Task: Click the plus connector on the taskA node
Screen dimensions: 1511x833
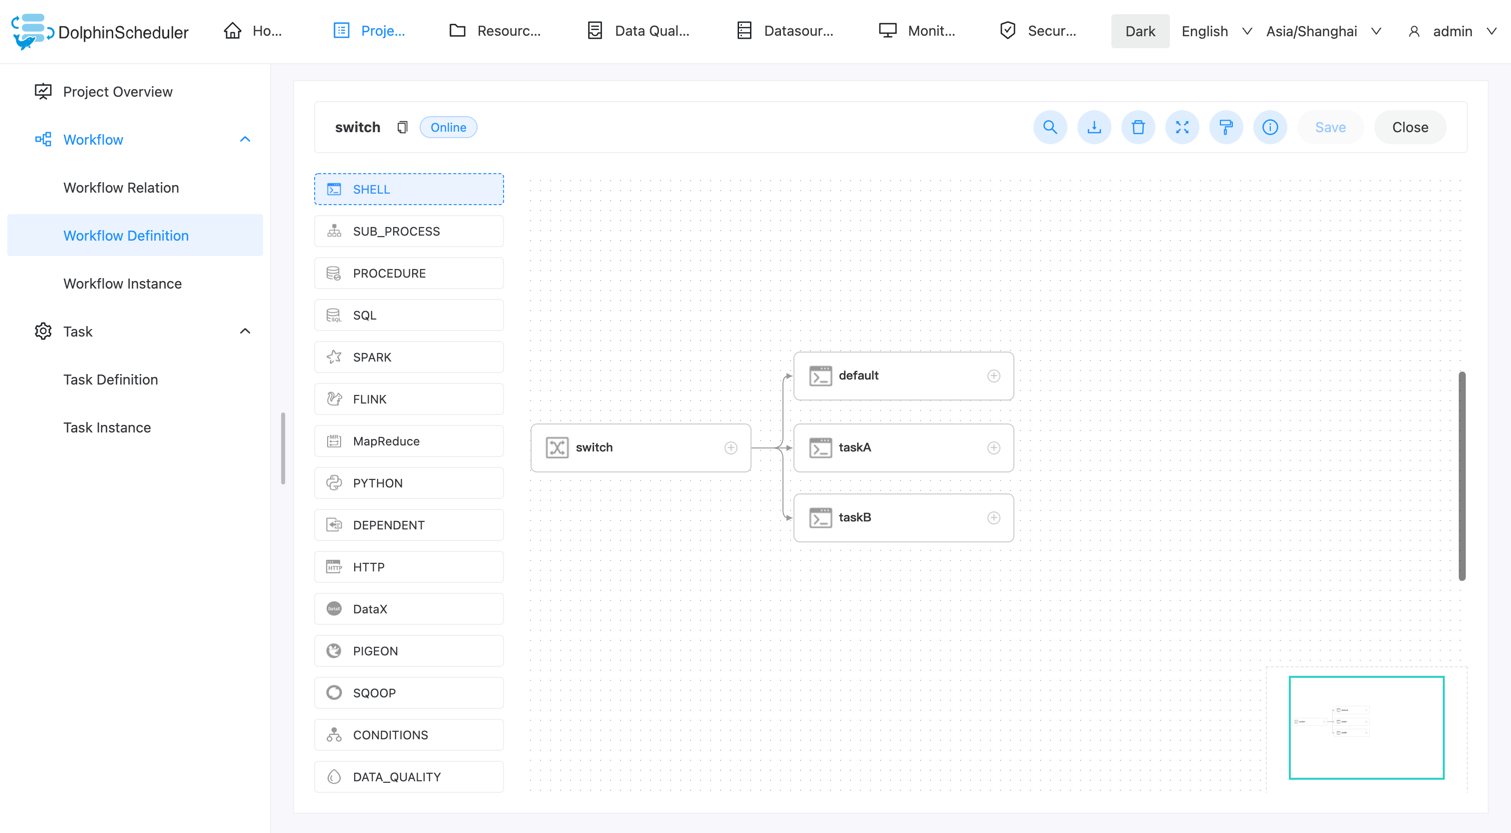Action: point(993,447)
